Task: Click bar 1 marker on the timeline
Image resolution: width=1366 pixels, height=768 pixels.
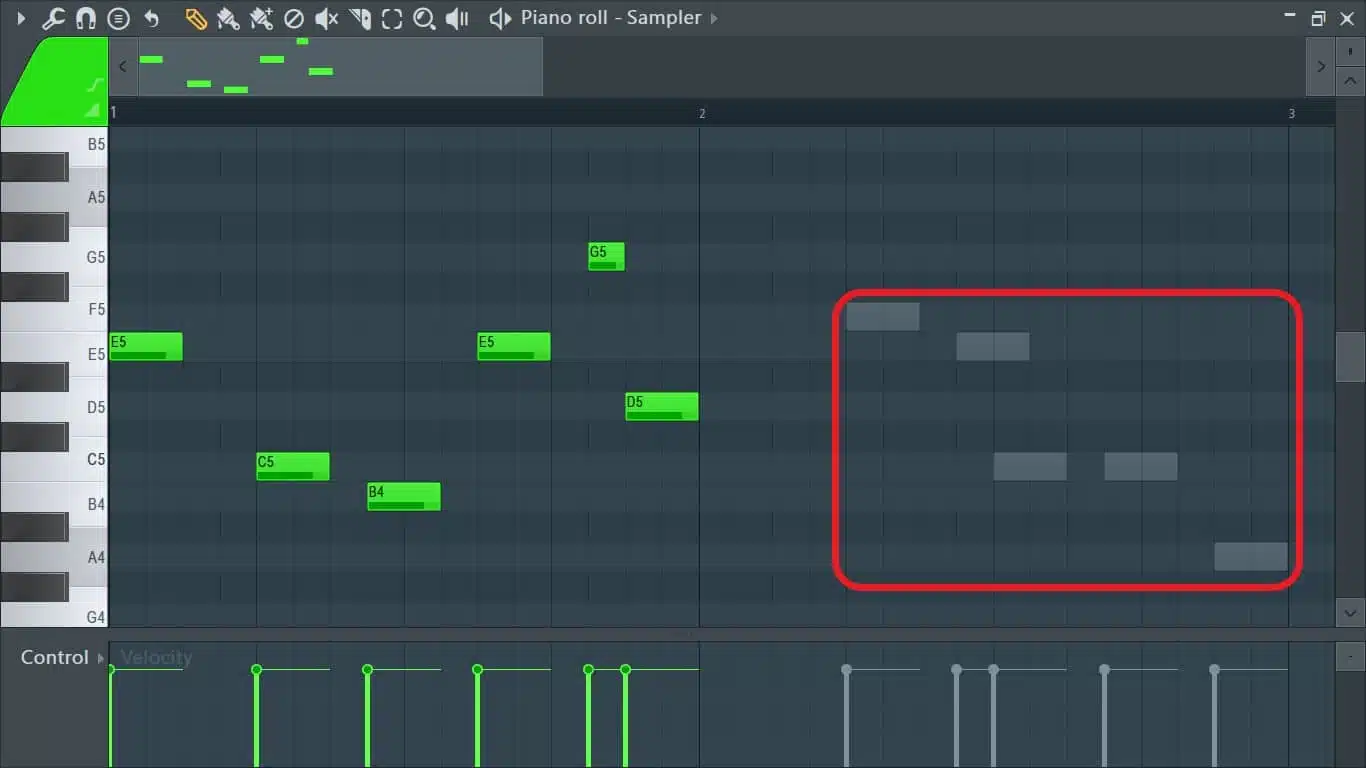Action: tap(113, 113)
